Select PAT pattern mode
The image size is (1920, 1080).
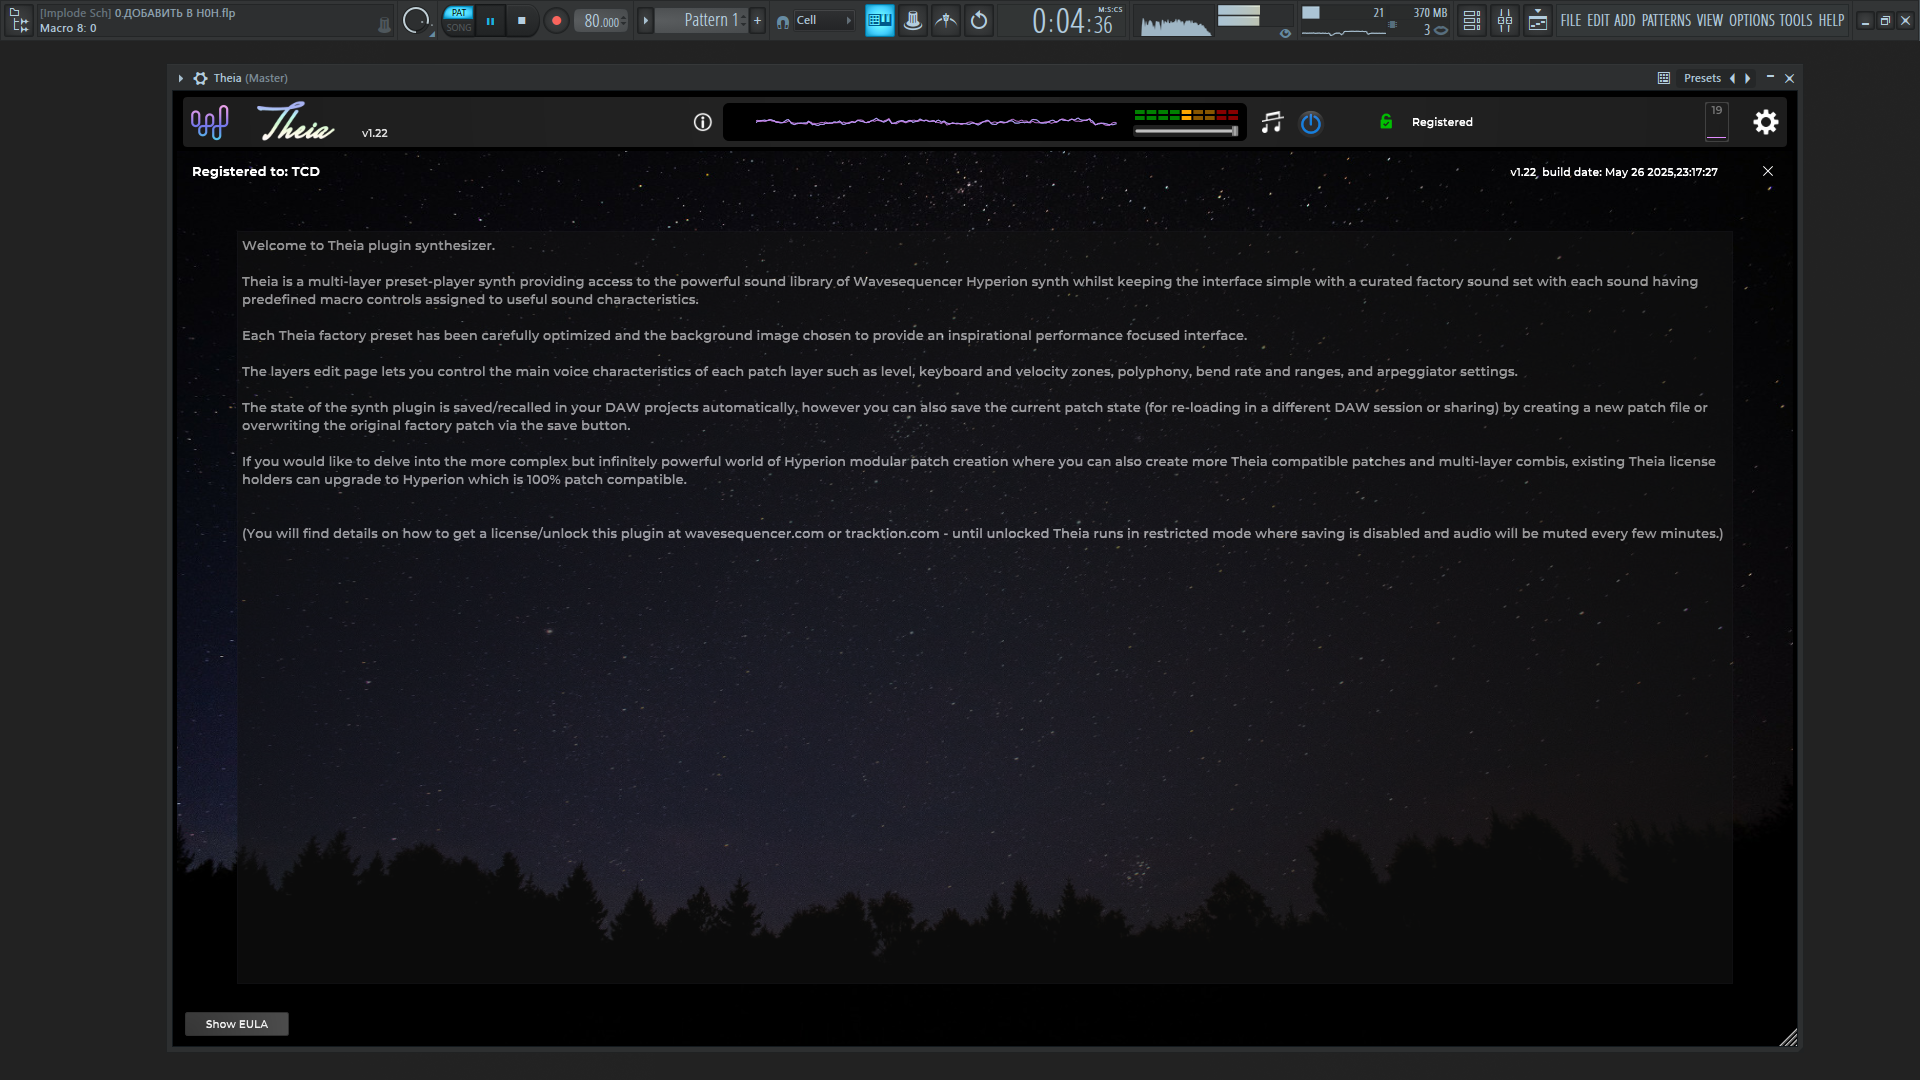(x=459, y=13)
